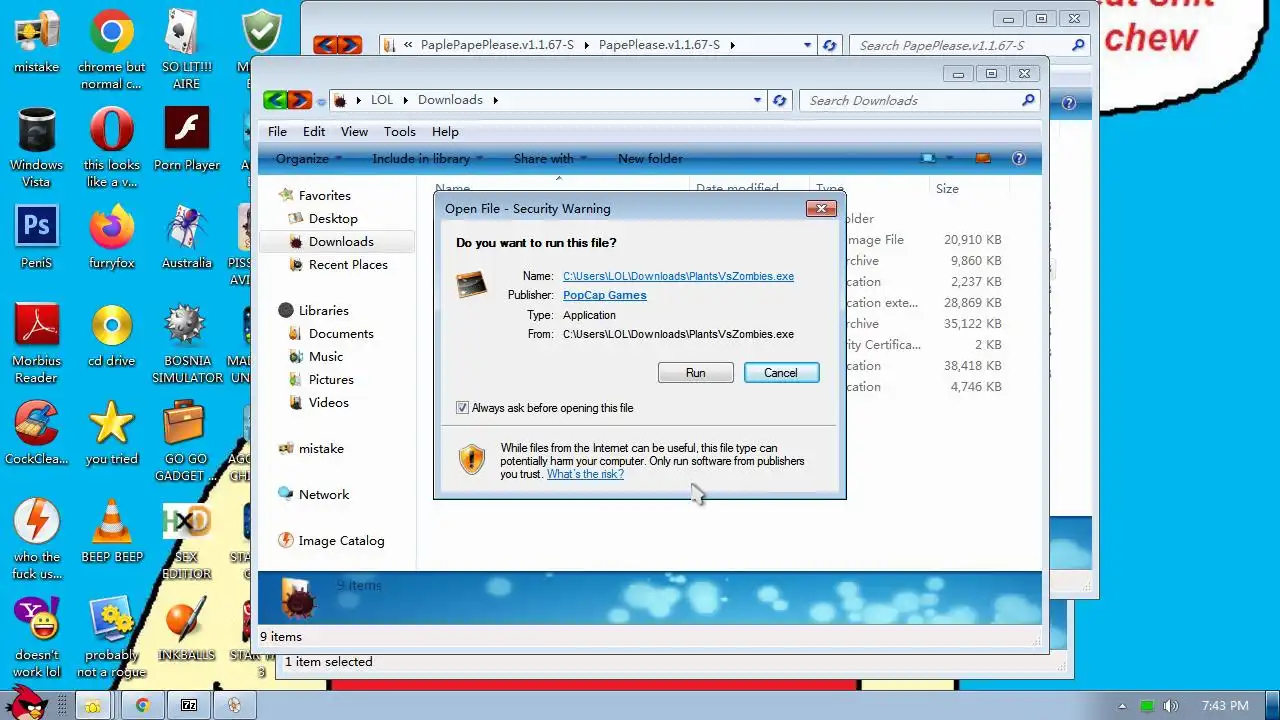Select Recent Places in Favorites
This screenshot has height=720, width=1280.
(348, 265)
